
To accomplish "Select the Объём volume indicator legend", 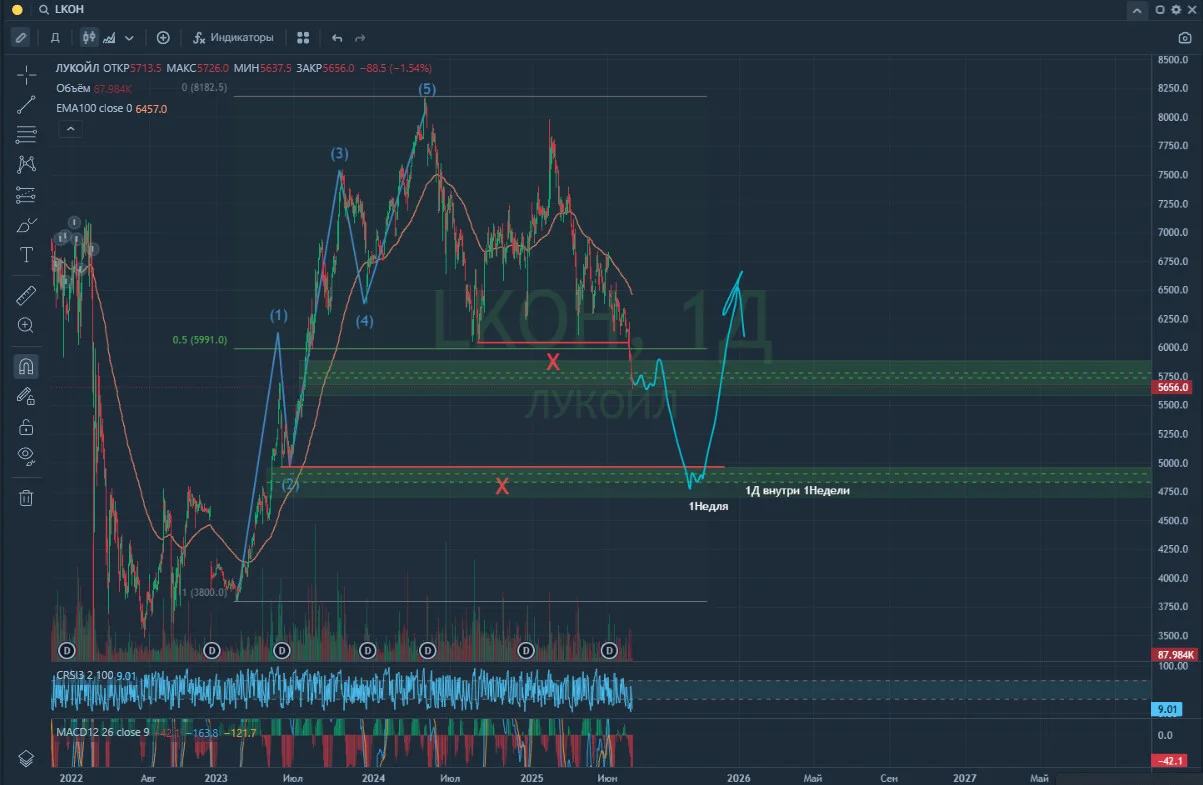I will coord(73,88).
